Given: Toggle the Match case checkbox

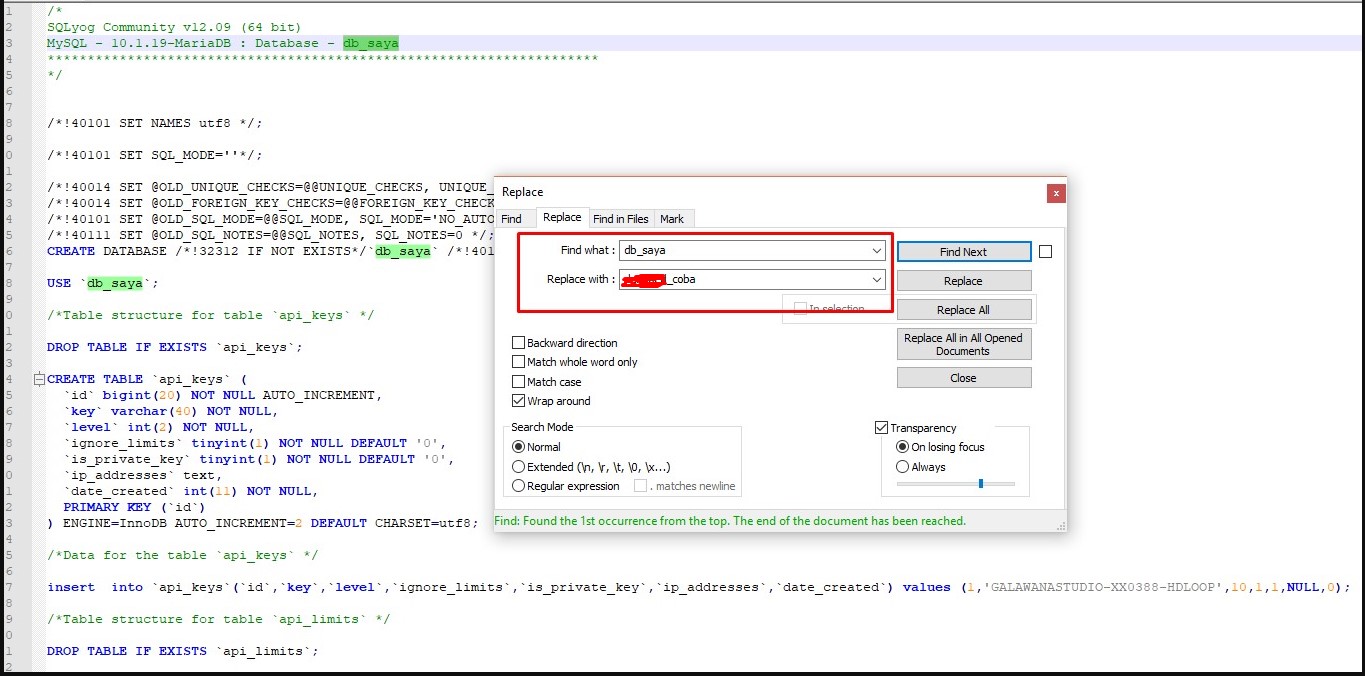Looking at the screenshot, I should tap(519, 382).
